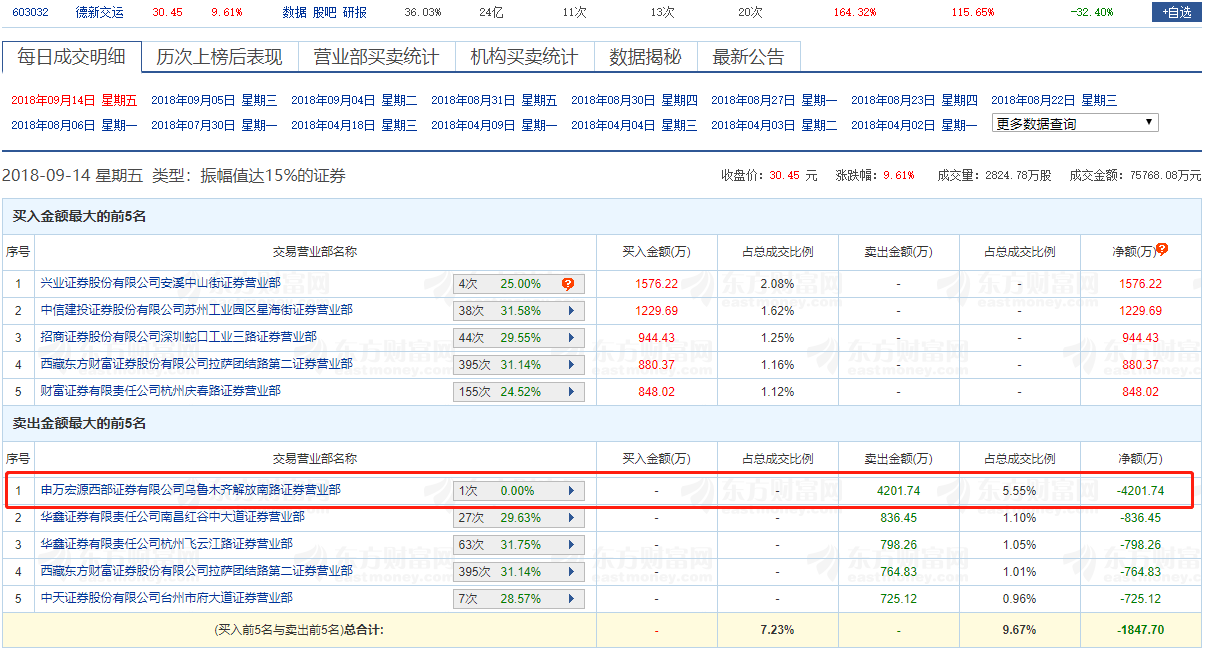Open 德新交运 stock name link
This screenshot has width=1209, height=656.
[100, 12]
